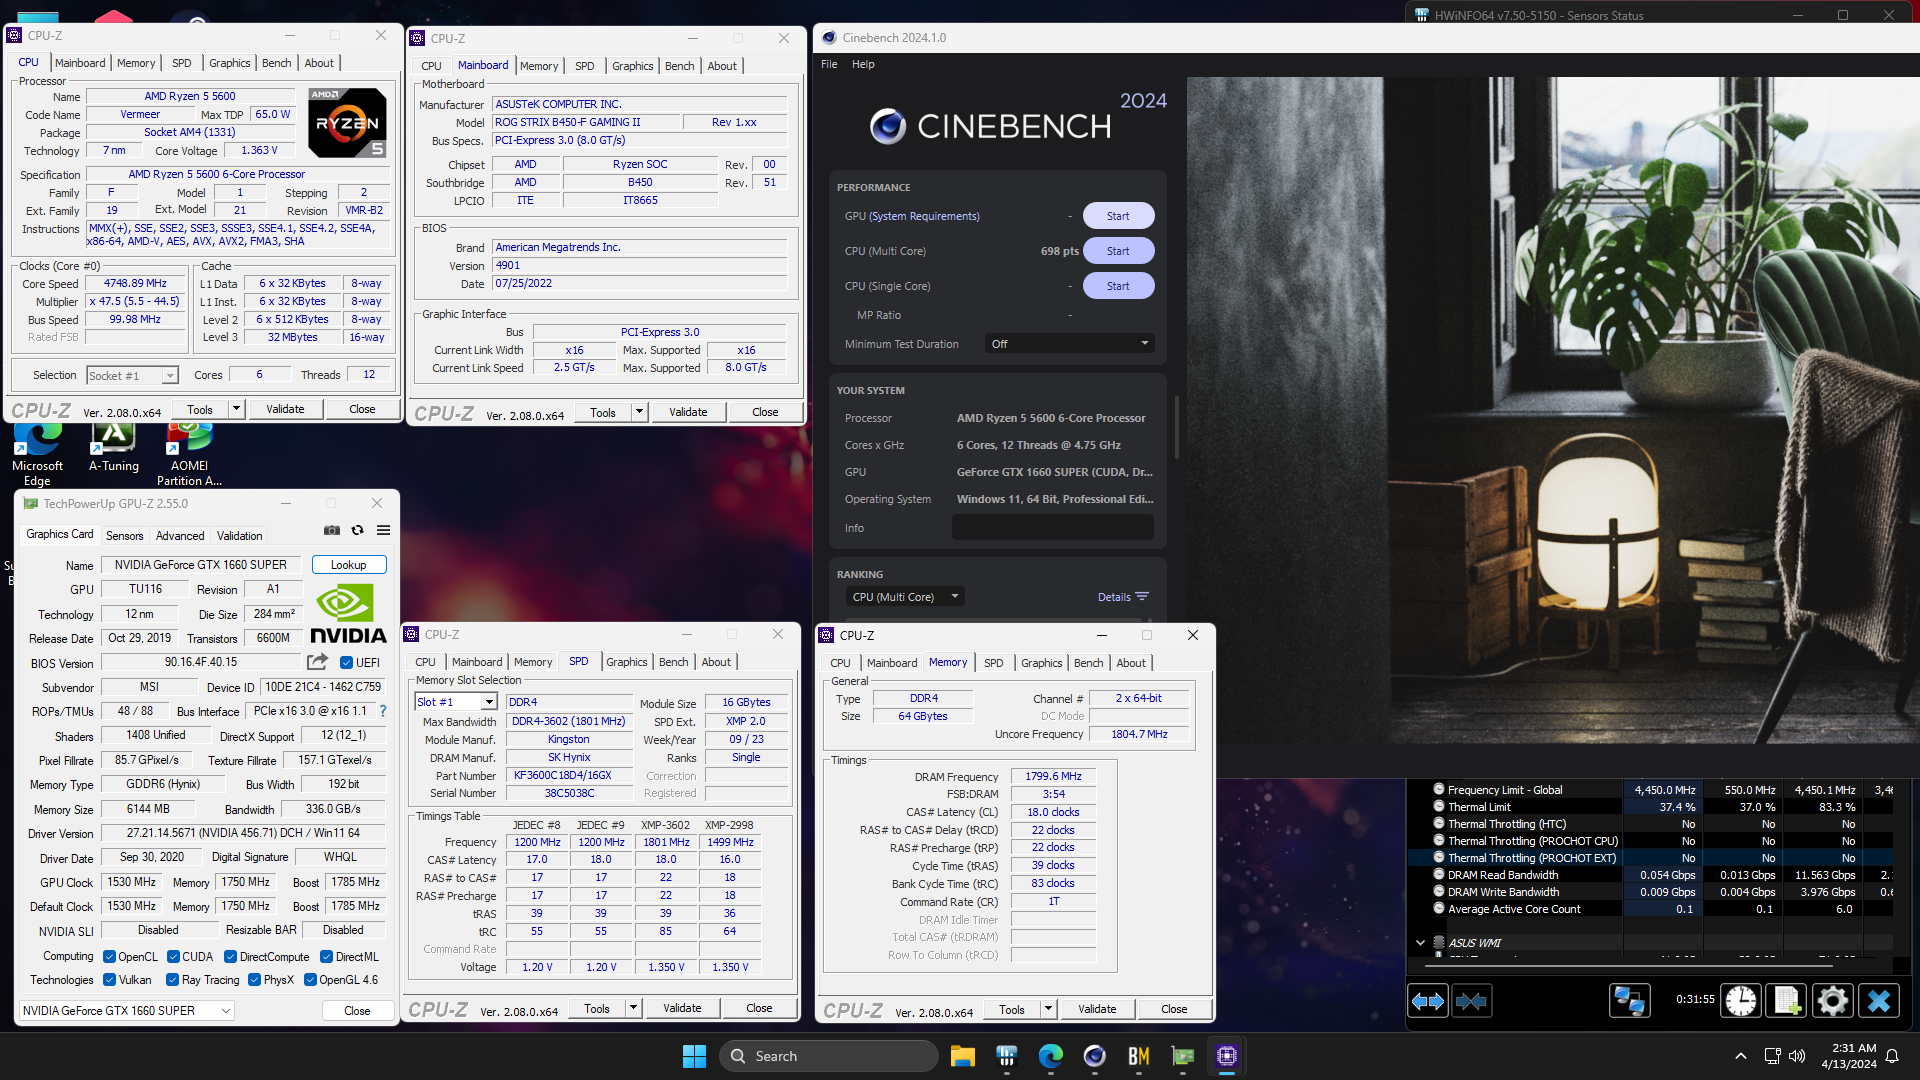
Task: Open Socket #1 selection dropdown in CPU-Z
Action: 132,375
